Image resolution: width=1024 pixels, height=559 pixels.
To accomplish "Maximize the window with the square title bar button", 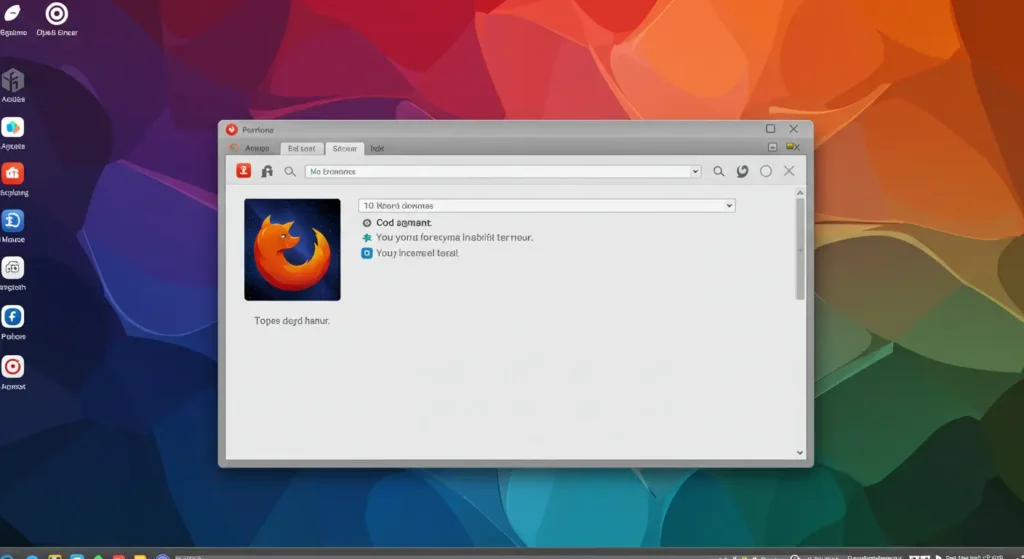I will point(771,129).
